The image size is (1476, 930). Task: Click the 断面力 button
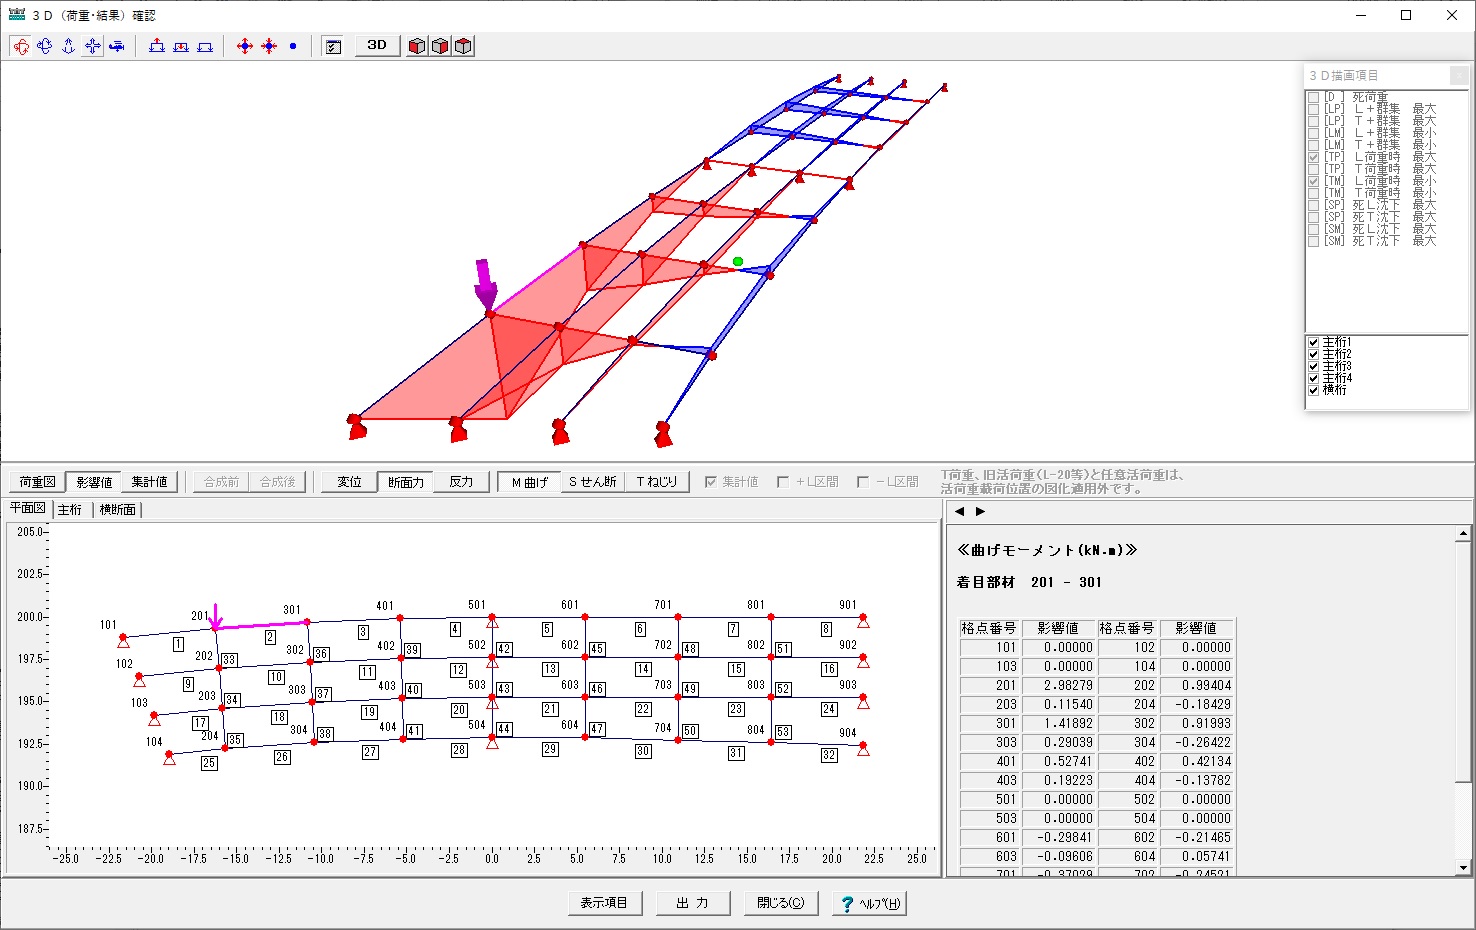point(405,482)
